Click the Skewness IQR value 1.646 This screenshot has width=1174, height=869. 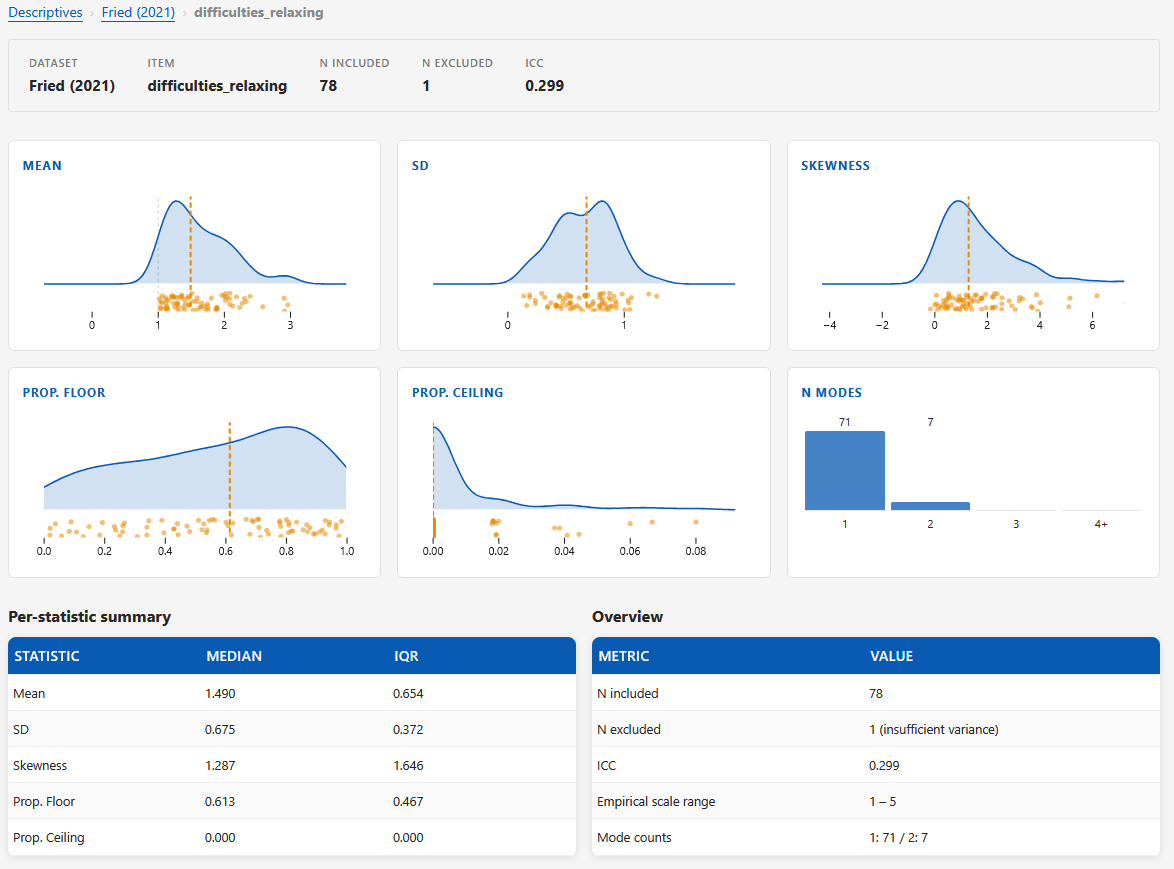pyautogui.click(x=408, y=766)
